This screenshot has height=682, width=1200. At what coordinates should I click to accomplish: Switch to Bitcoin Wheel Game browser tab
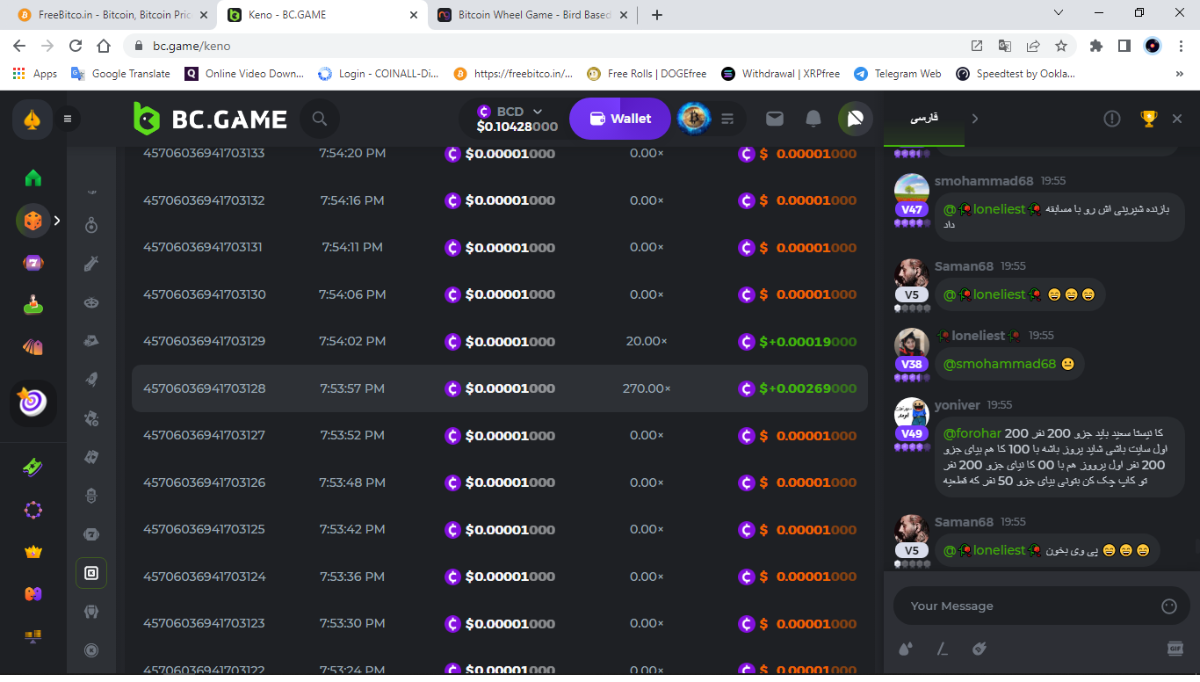point(532,15)
